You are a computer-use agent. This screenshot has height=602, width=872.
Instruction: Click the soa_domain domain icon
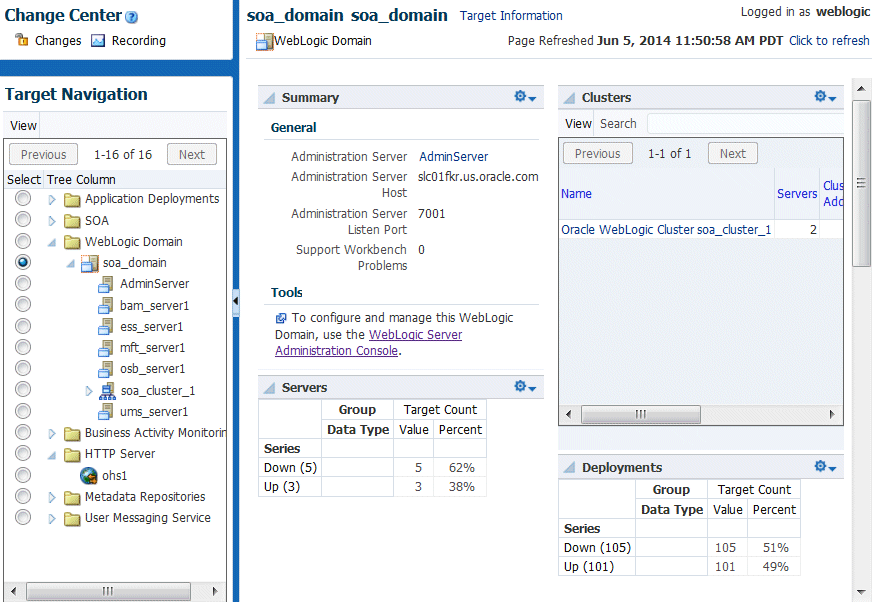click(x=89, y=263)
